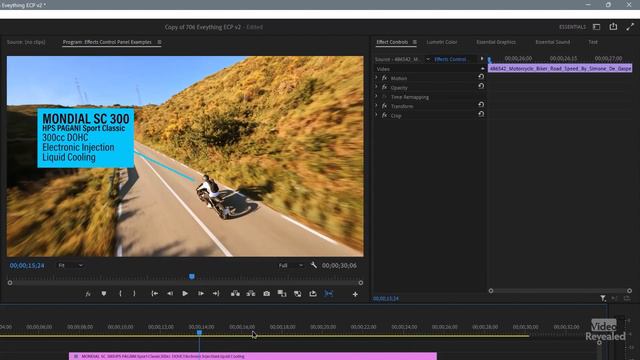
Task: Switch to Source (no clips) tab
Action: coord(26,42)
